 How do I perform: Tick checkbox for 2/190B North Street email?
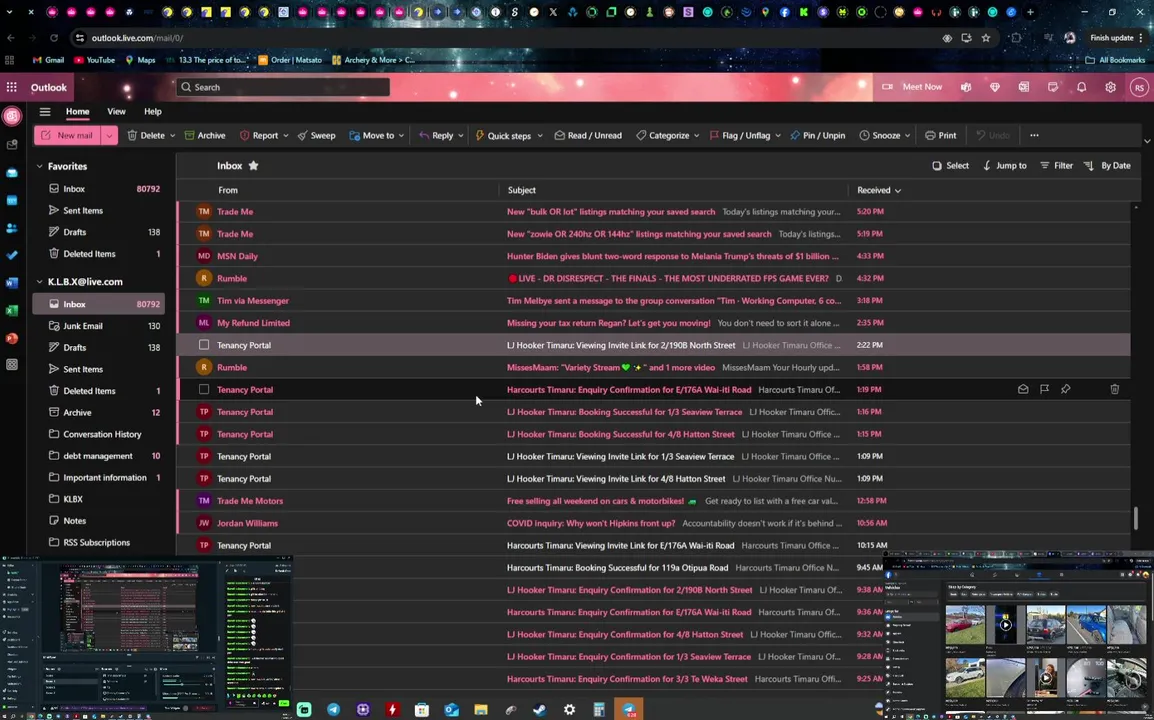click(x=204, y=345)
